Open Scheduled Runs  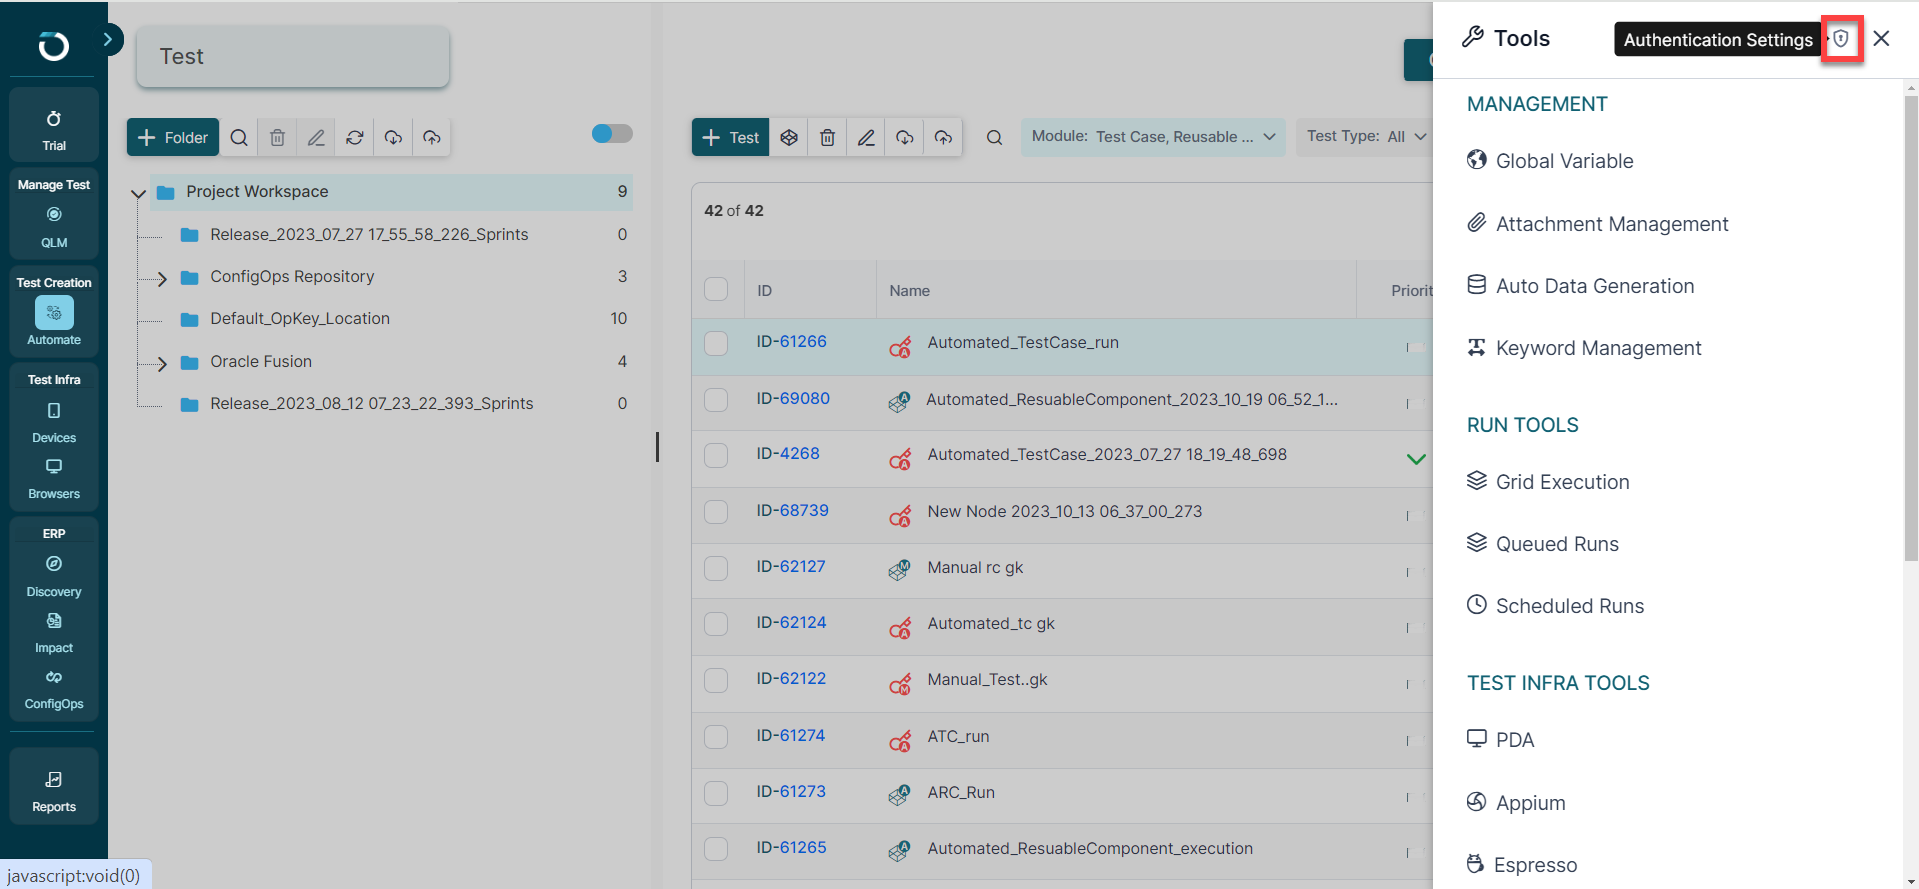[1555, 606]
